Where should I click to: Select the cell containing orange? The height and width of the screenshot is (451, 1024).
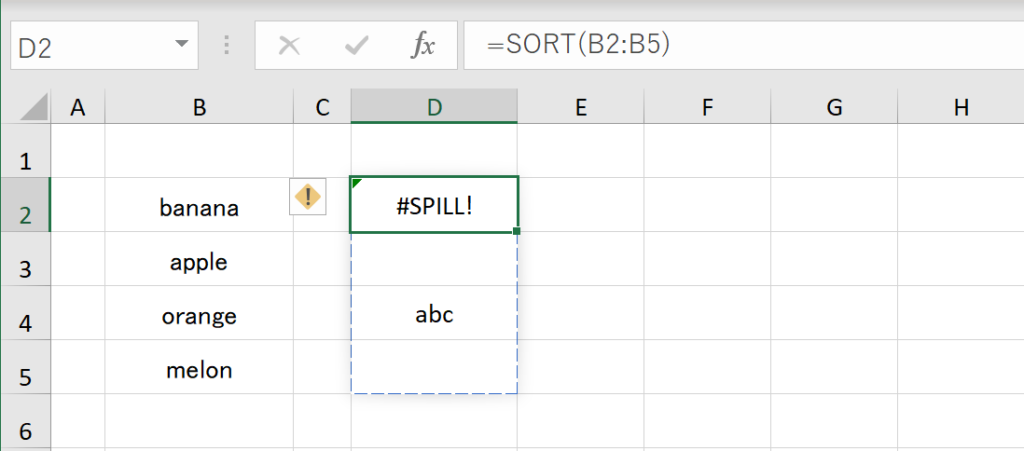[199, 316]
